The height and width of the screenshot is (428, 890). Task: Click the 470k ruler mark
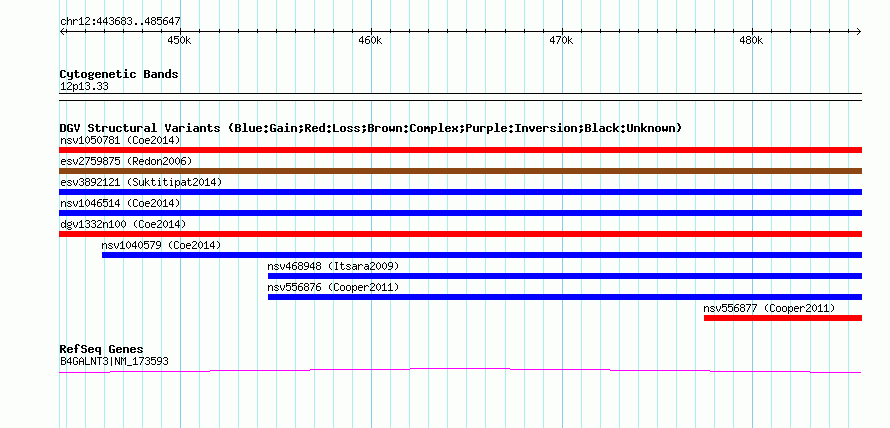point(561,41)
